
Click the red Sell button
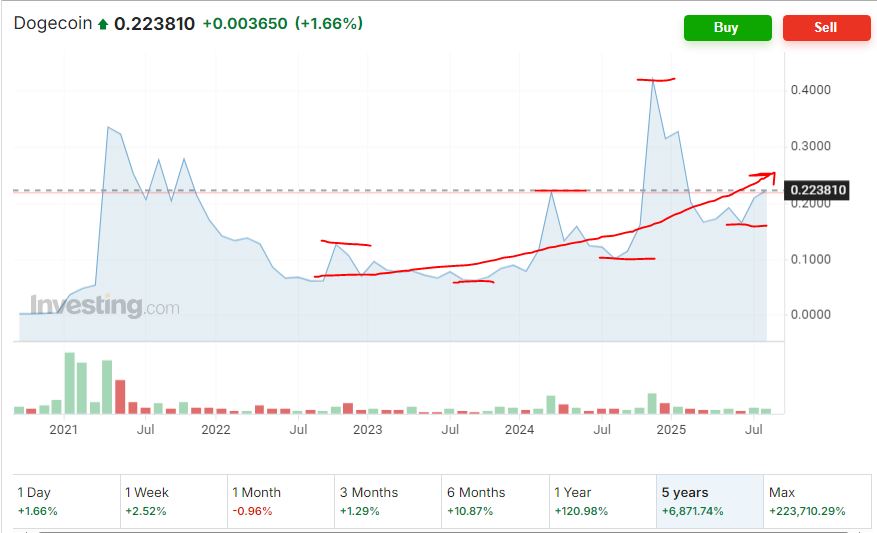pos(826,27)
